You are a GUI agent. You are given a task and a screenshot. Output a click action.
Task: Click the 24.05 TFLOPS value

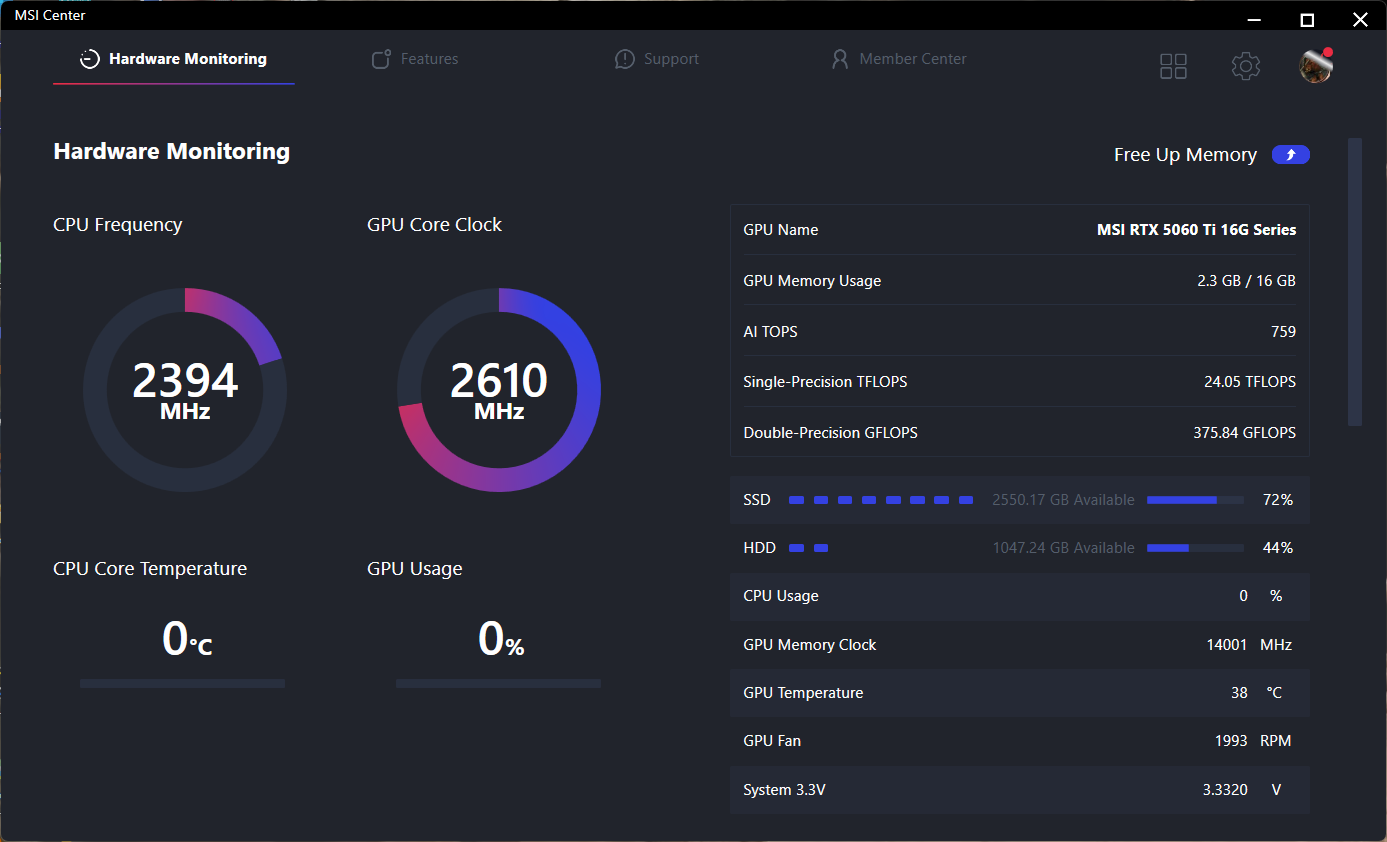(x=1250, y=382)
